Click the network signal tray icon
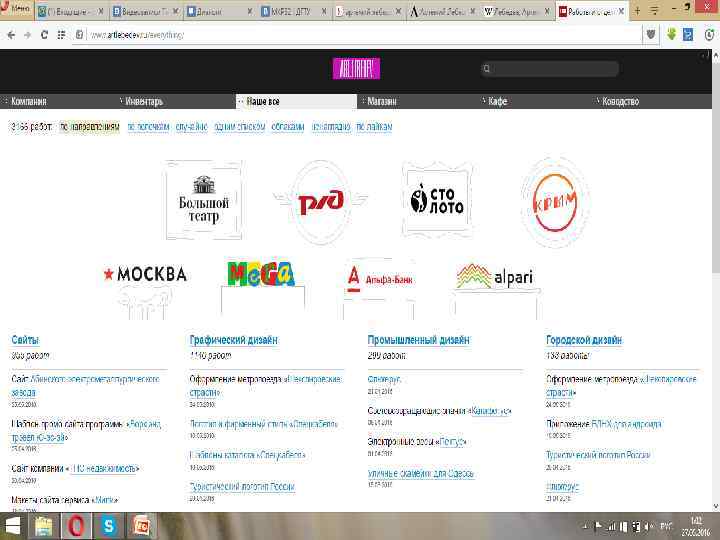Screen dimensions: 720x540 (611, 527)
